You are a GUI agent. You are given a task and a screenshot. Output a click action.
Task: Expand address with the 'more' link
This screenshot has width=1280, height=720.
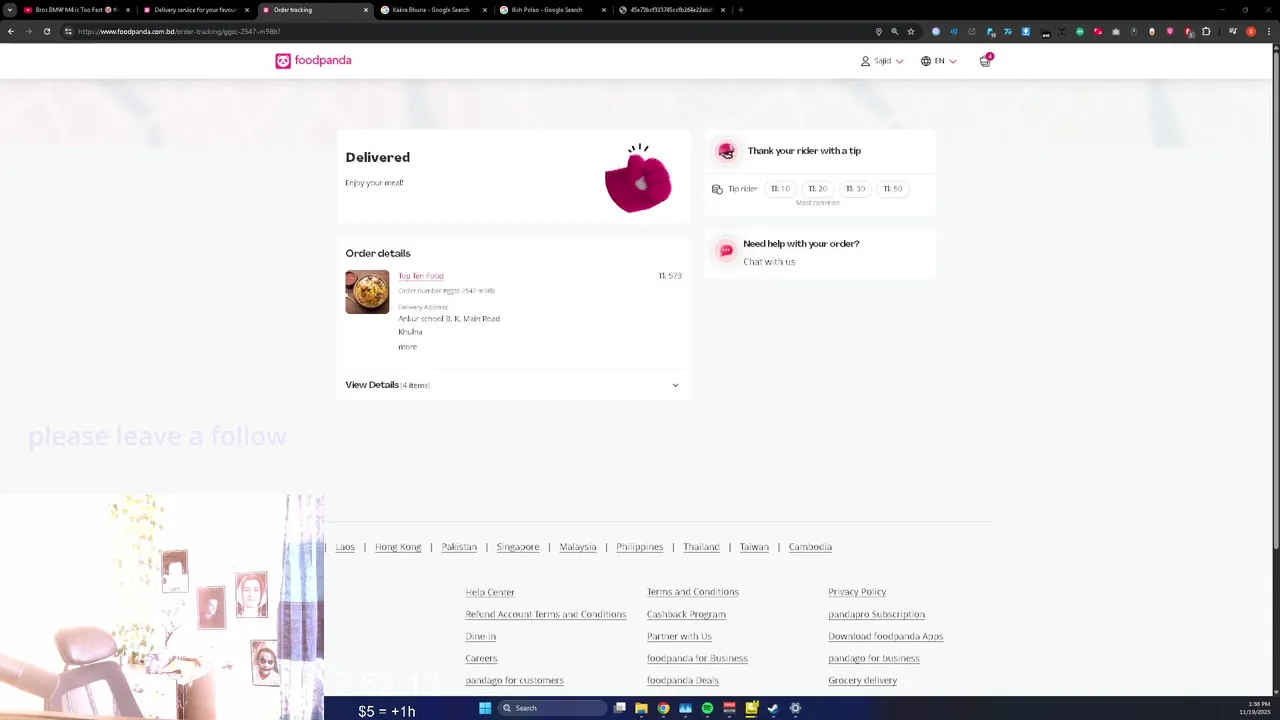(407, 347)
